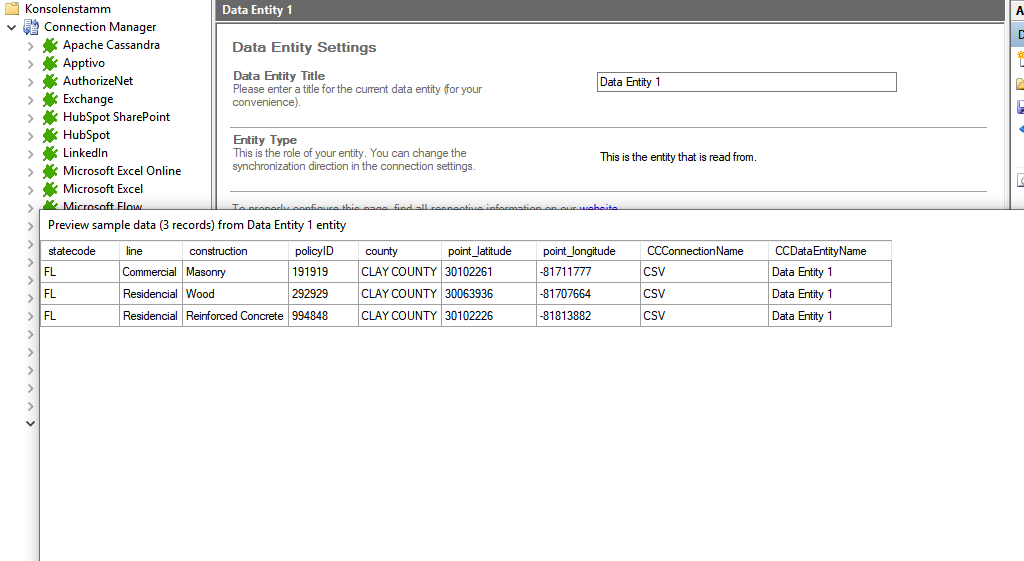Viewport: 1024px width, 561px height.
Task: Expand the HubSpot connection node
Action: (x=30, y=135)
